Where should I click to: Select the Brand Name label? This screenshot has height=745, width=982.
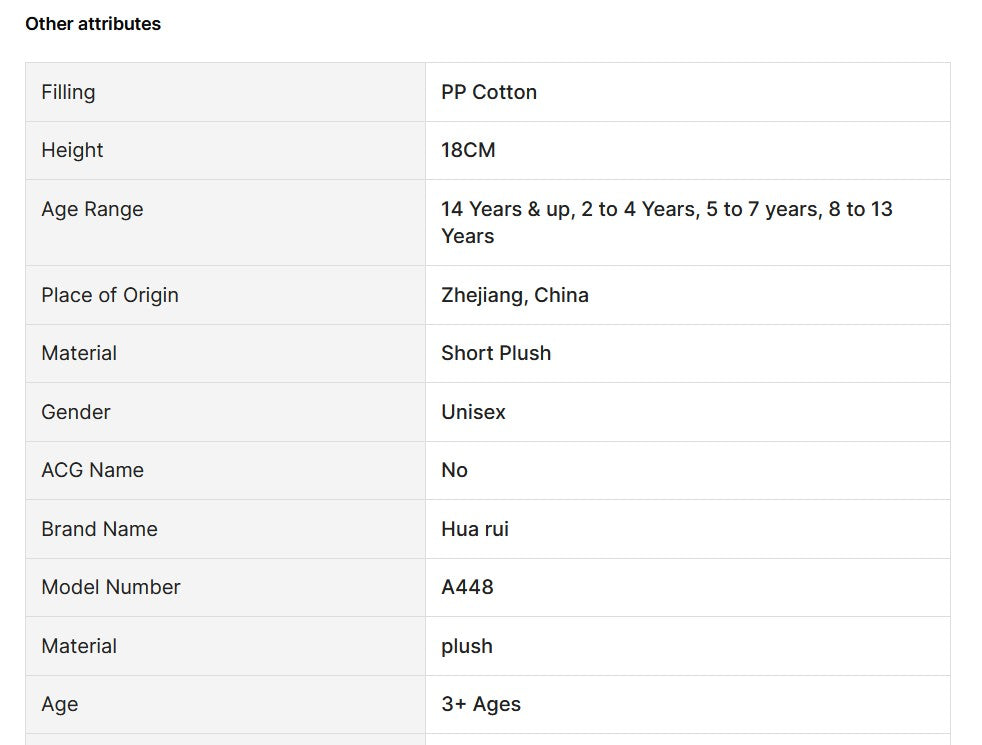point(99,529)
